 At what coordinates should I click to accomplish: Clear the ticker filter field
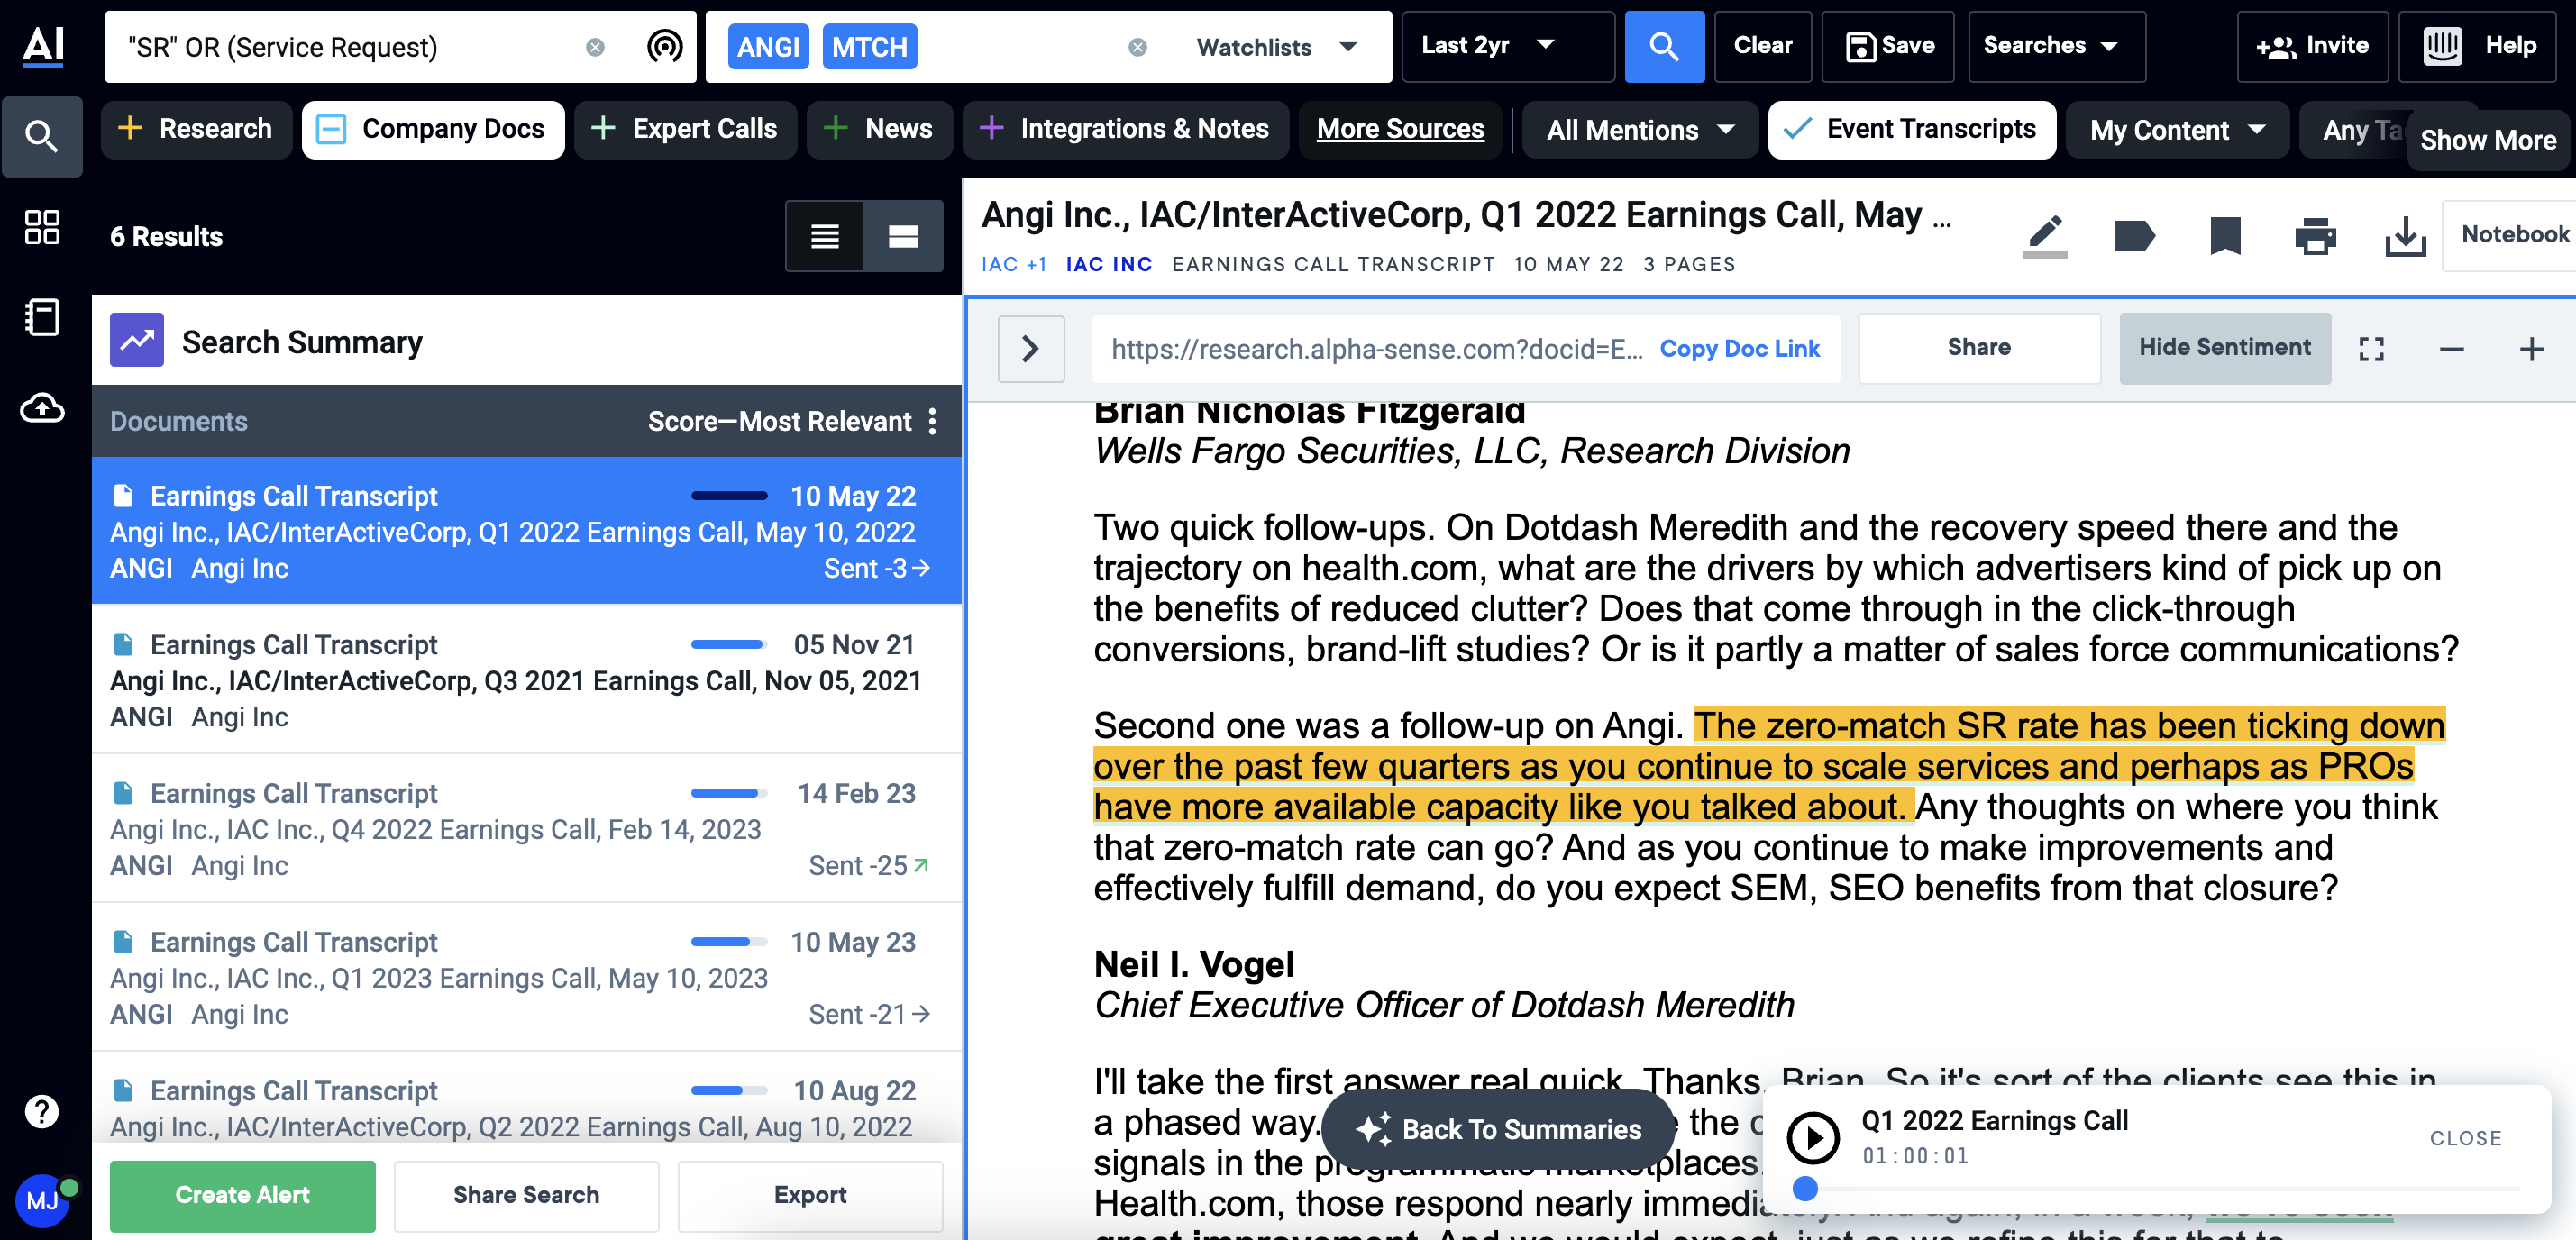point(1138,47)
